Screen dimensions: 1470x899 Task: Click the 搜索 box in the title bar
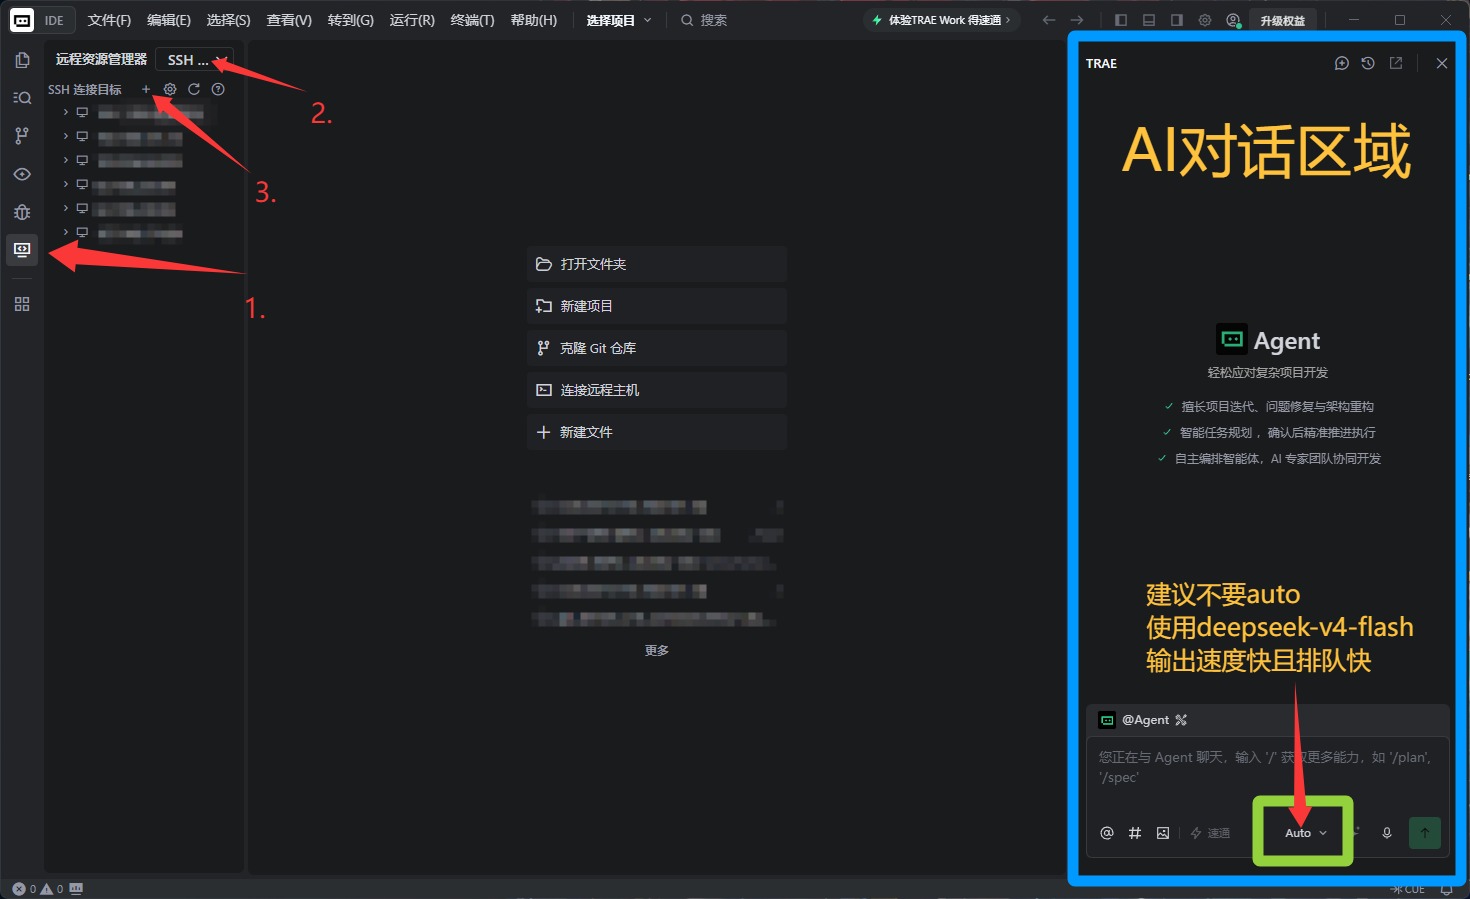click(x=704, y=20)
